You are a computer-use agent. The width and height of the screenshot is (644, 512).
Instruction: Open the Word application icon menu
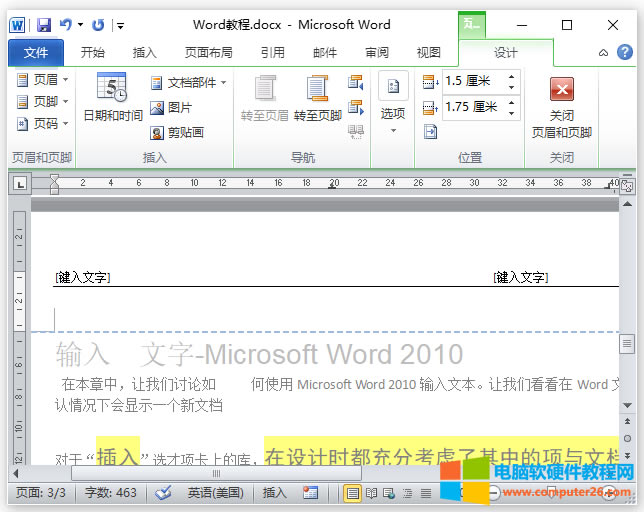(17, 25)
